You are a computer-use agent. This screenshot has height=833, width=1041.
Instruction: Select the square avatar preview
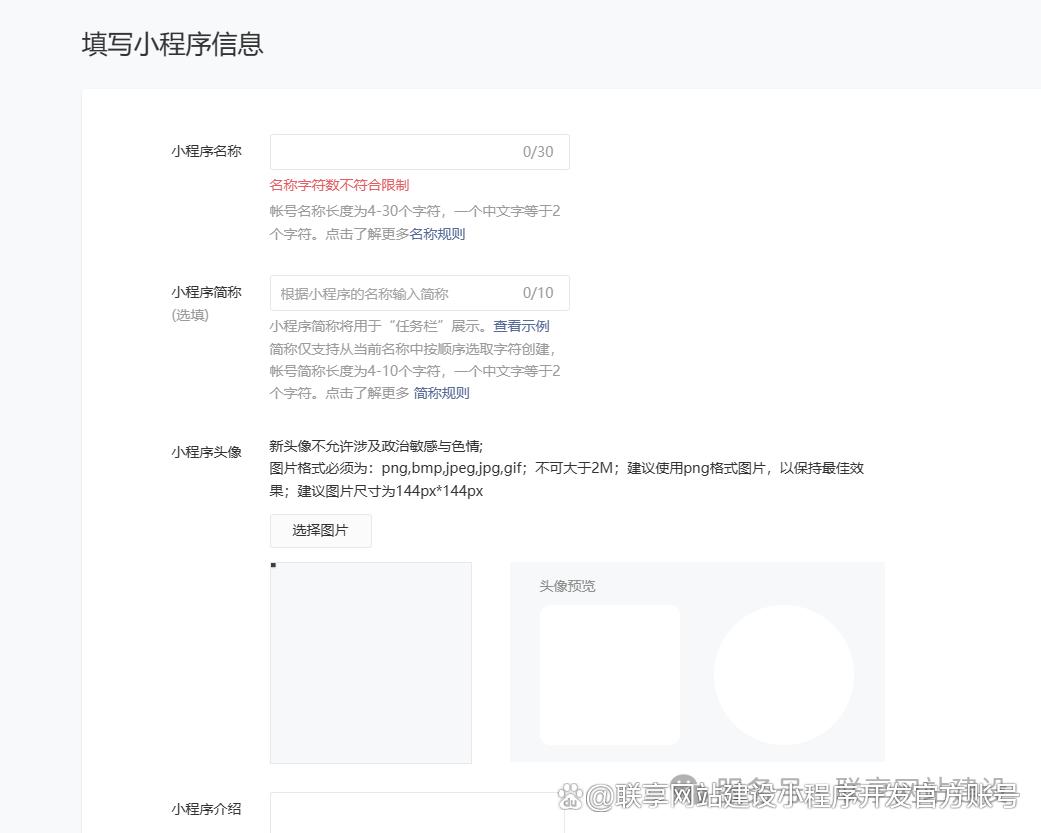pyautogui.click(x=609, y=675)
